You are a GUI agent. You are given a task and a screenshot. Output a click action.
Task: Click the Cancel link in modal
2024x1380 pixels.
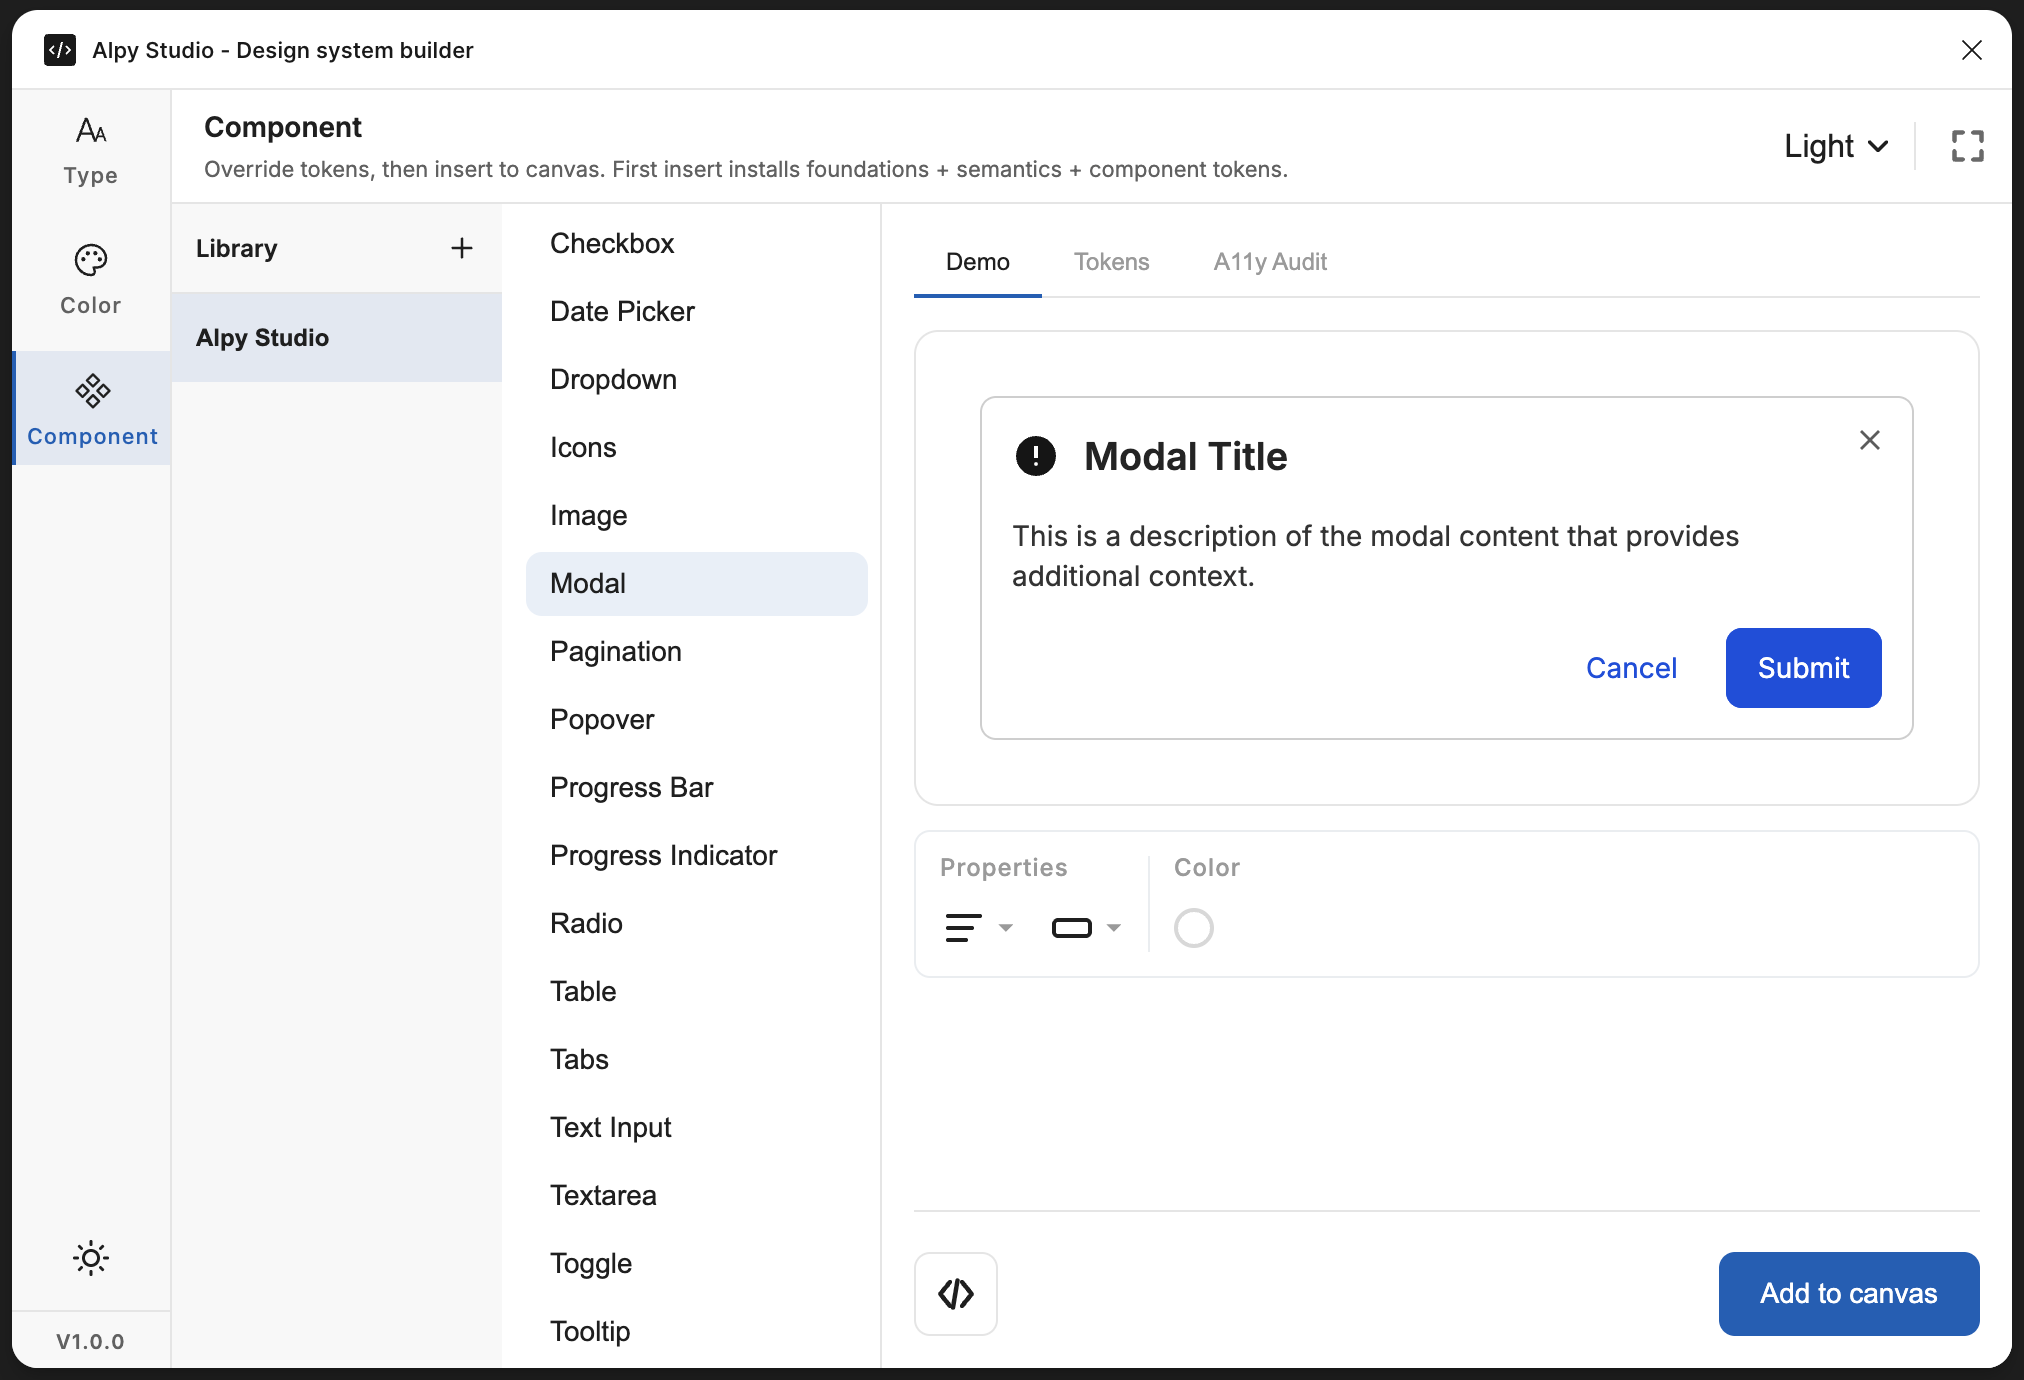click(1631, 668)
